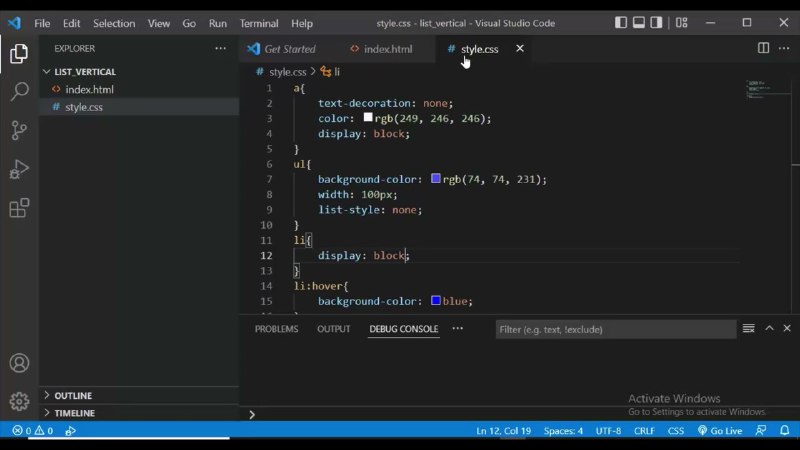Toggle bottom panel layout icon
Screen dimensions: 800x450
click(638, 22)
